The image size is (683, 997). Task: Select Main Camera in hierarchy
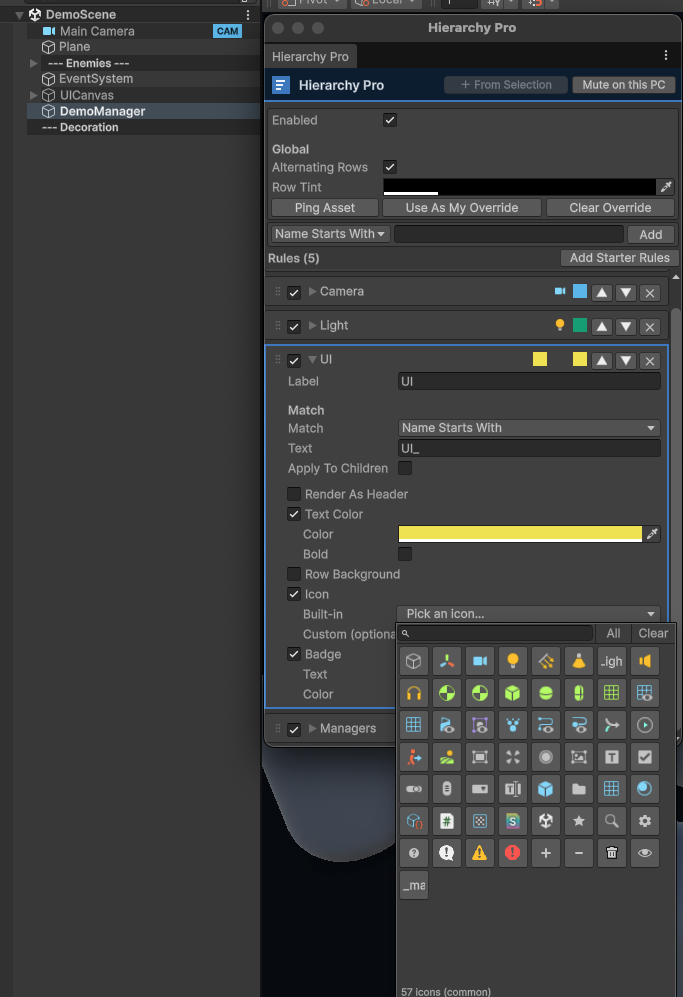pos(97,31)
